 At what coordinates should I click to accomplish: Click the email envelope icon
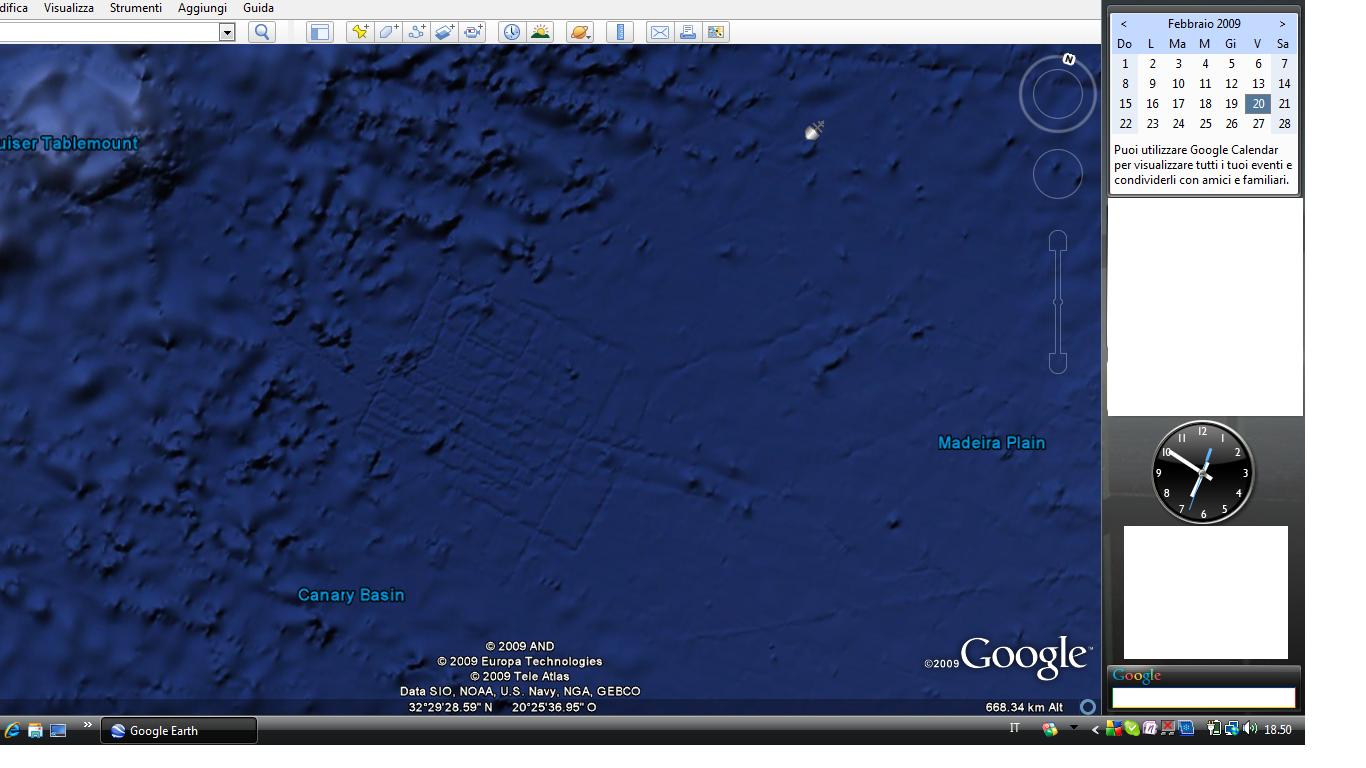click(659, 32)
